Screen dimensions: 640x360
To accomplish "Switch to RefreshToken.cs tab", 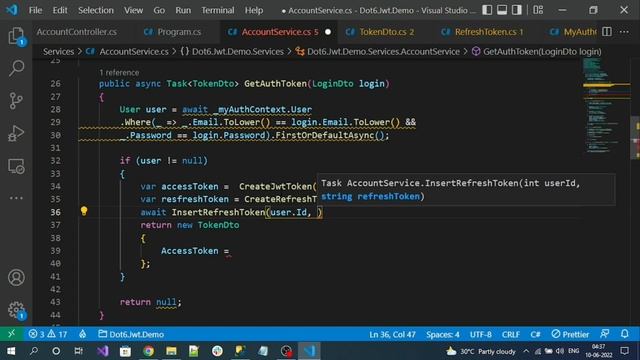I will point(488,32).
